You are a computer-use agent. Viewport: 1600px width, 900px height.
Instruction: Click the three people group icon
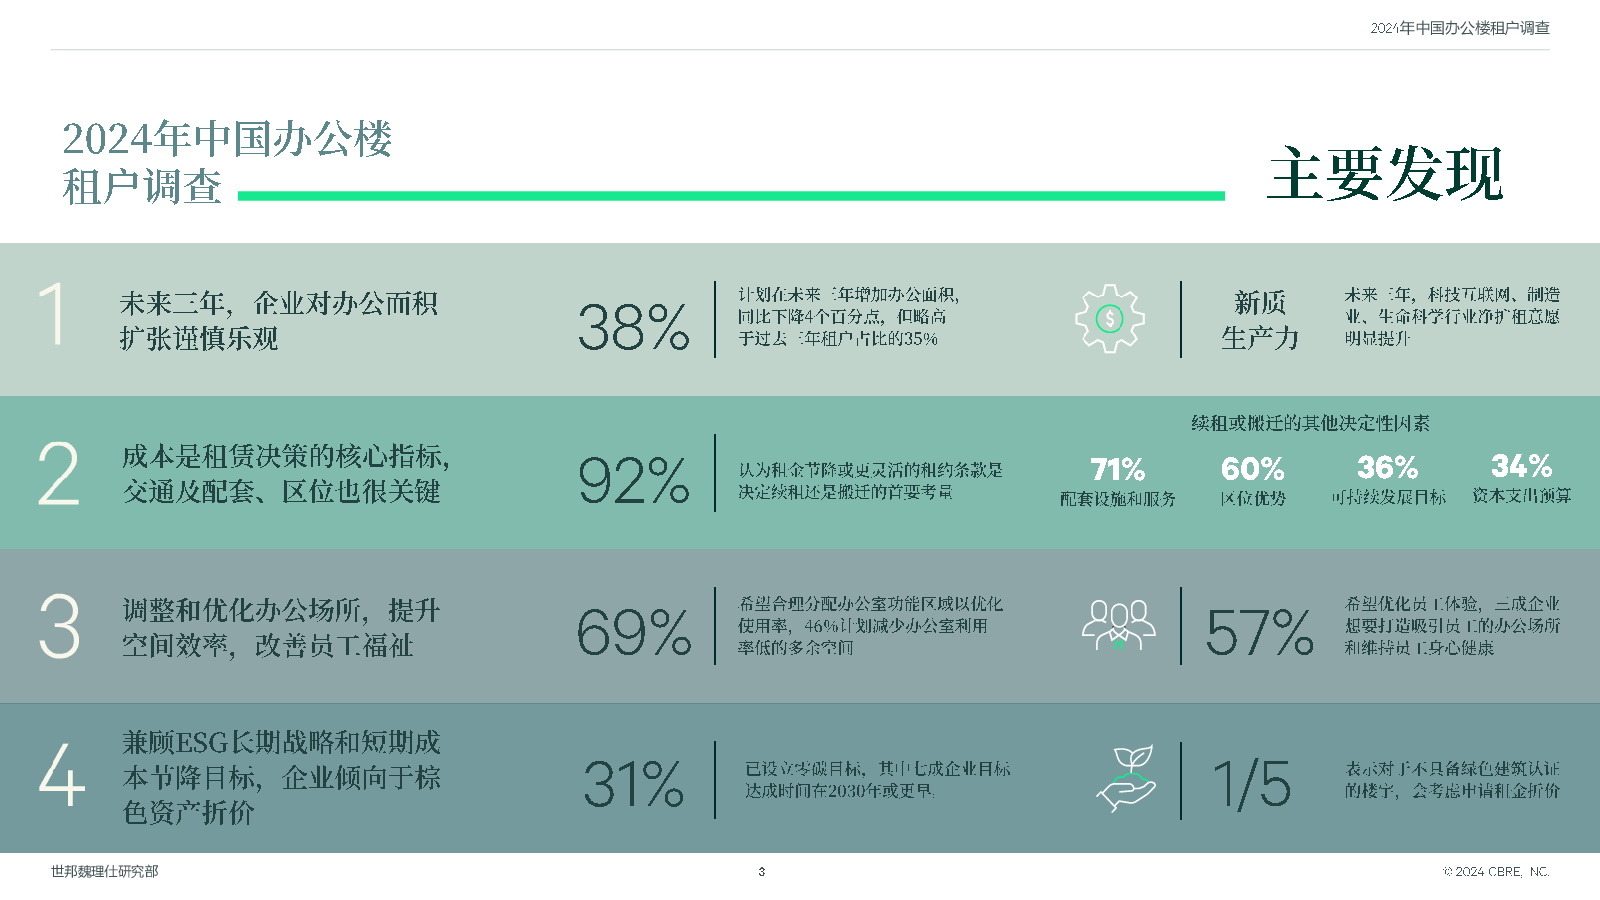coord(1119,625)
